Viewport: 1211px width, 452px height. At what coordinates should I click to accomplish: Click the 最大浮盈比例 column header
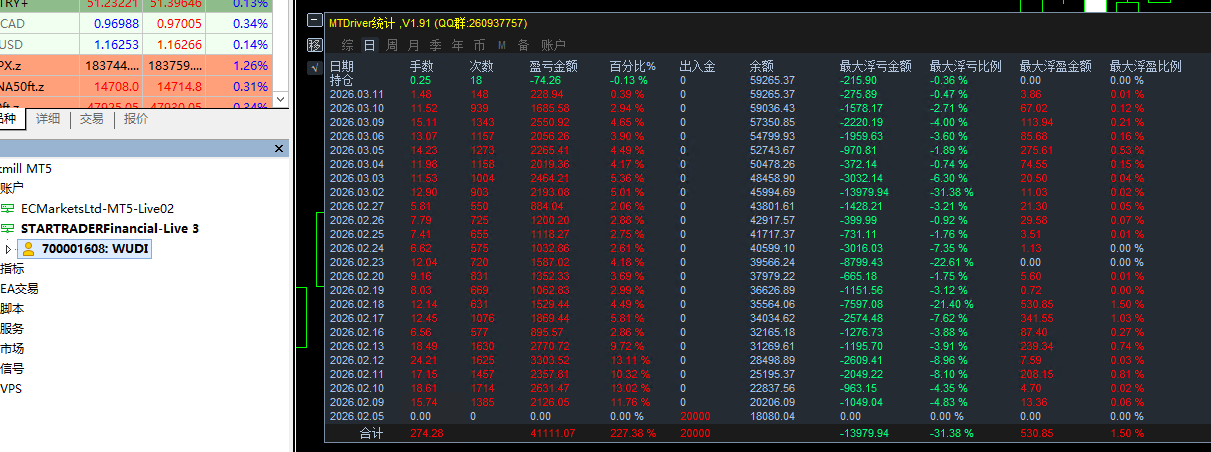coord(1145,66)
